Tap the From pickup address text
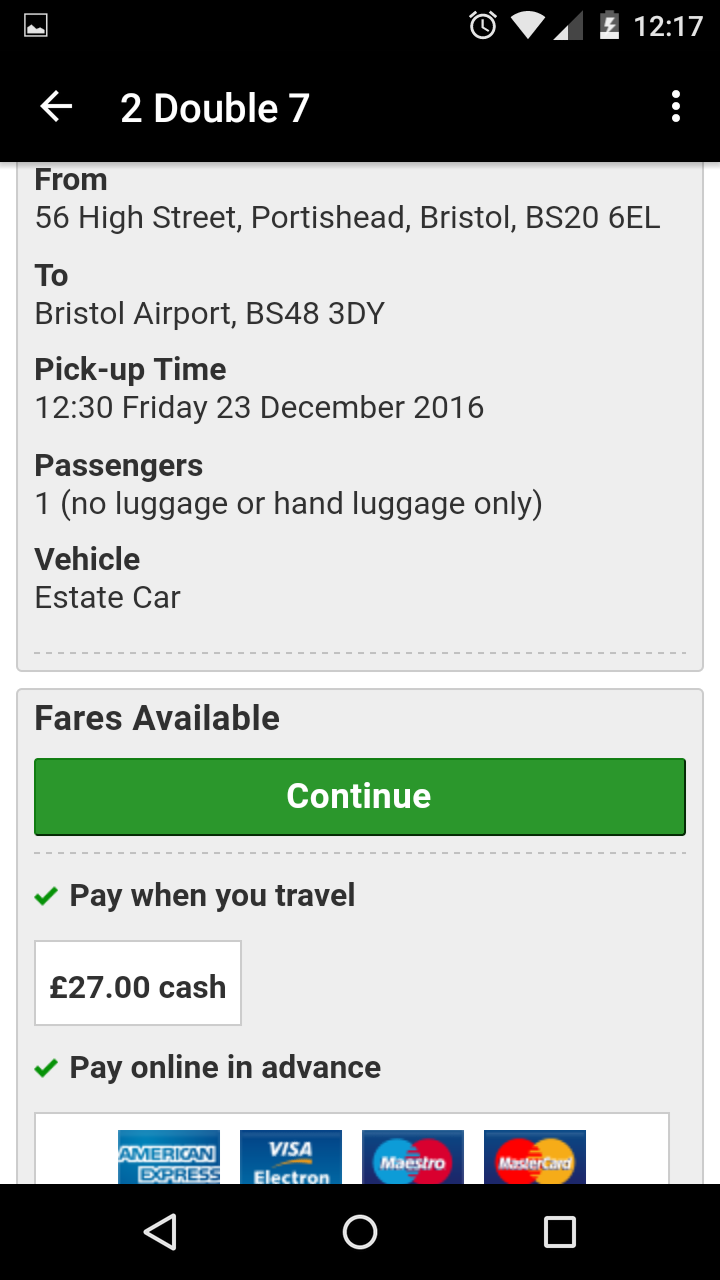Screen dimensions: 720x1280 point(347,217)
